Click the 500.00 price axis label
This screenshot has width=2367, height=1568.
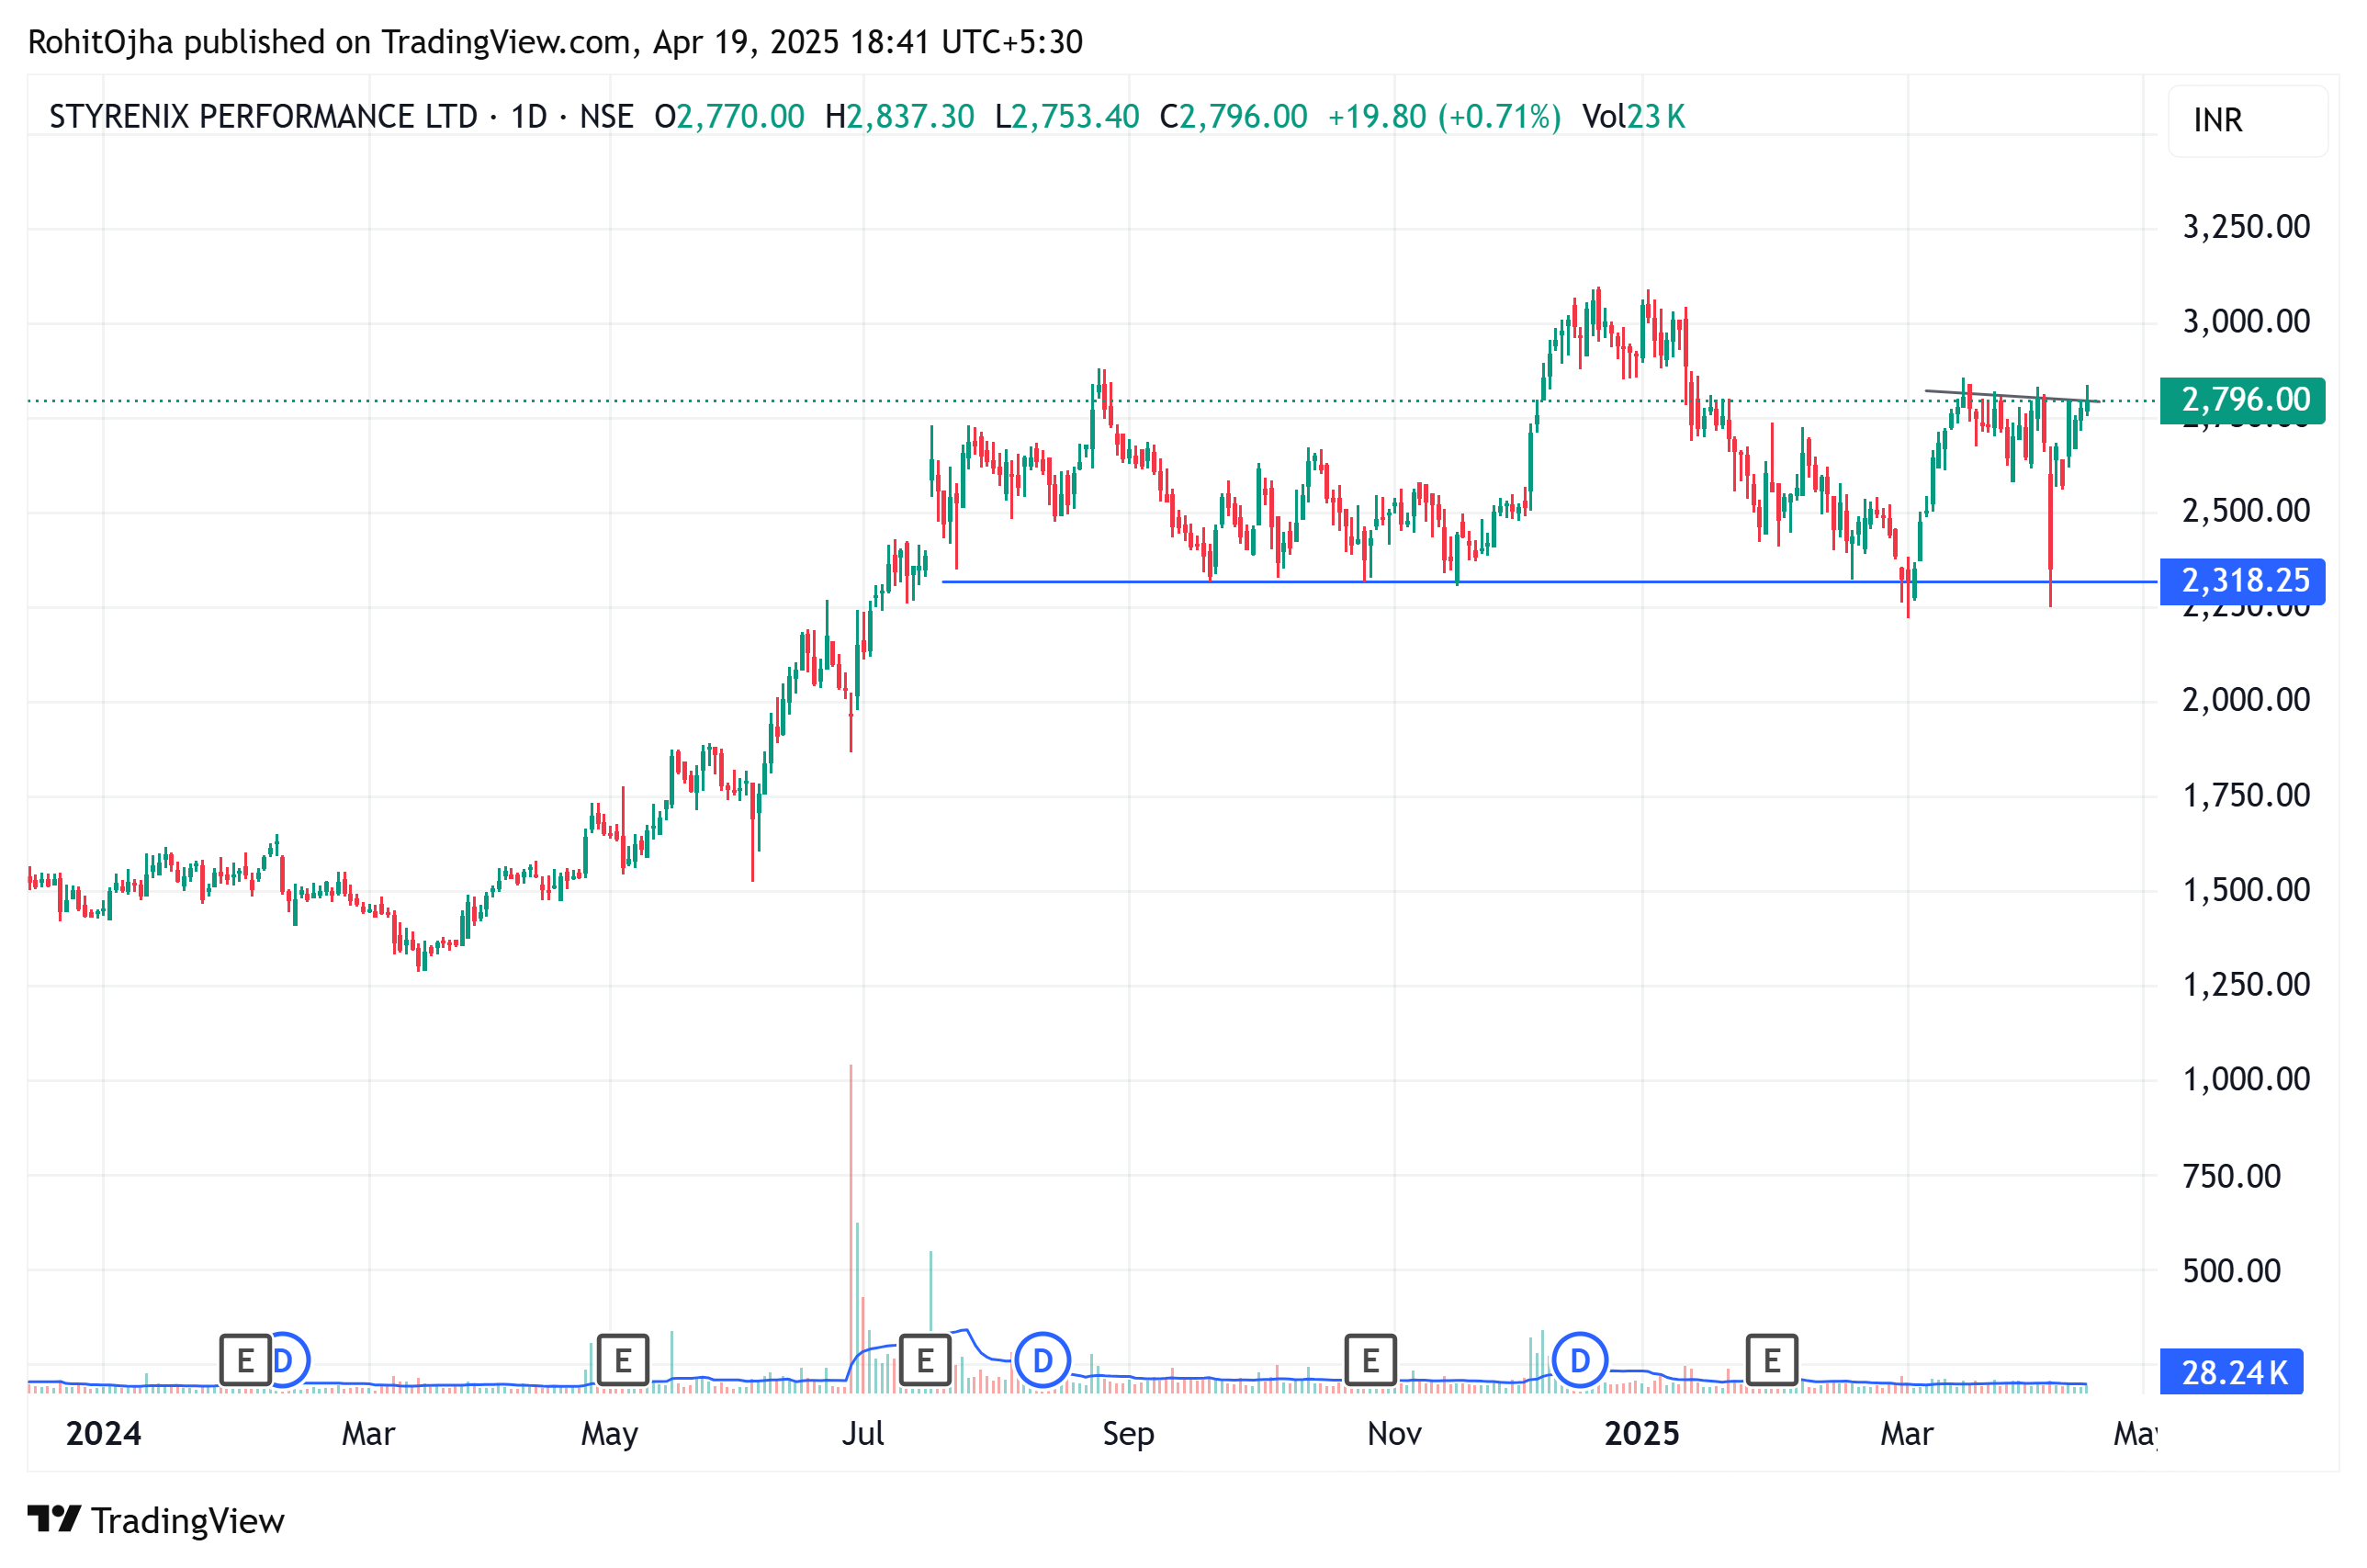2231,1271
